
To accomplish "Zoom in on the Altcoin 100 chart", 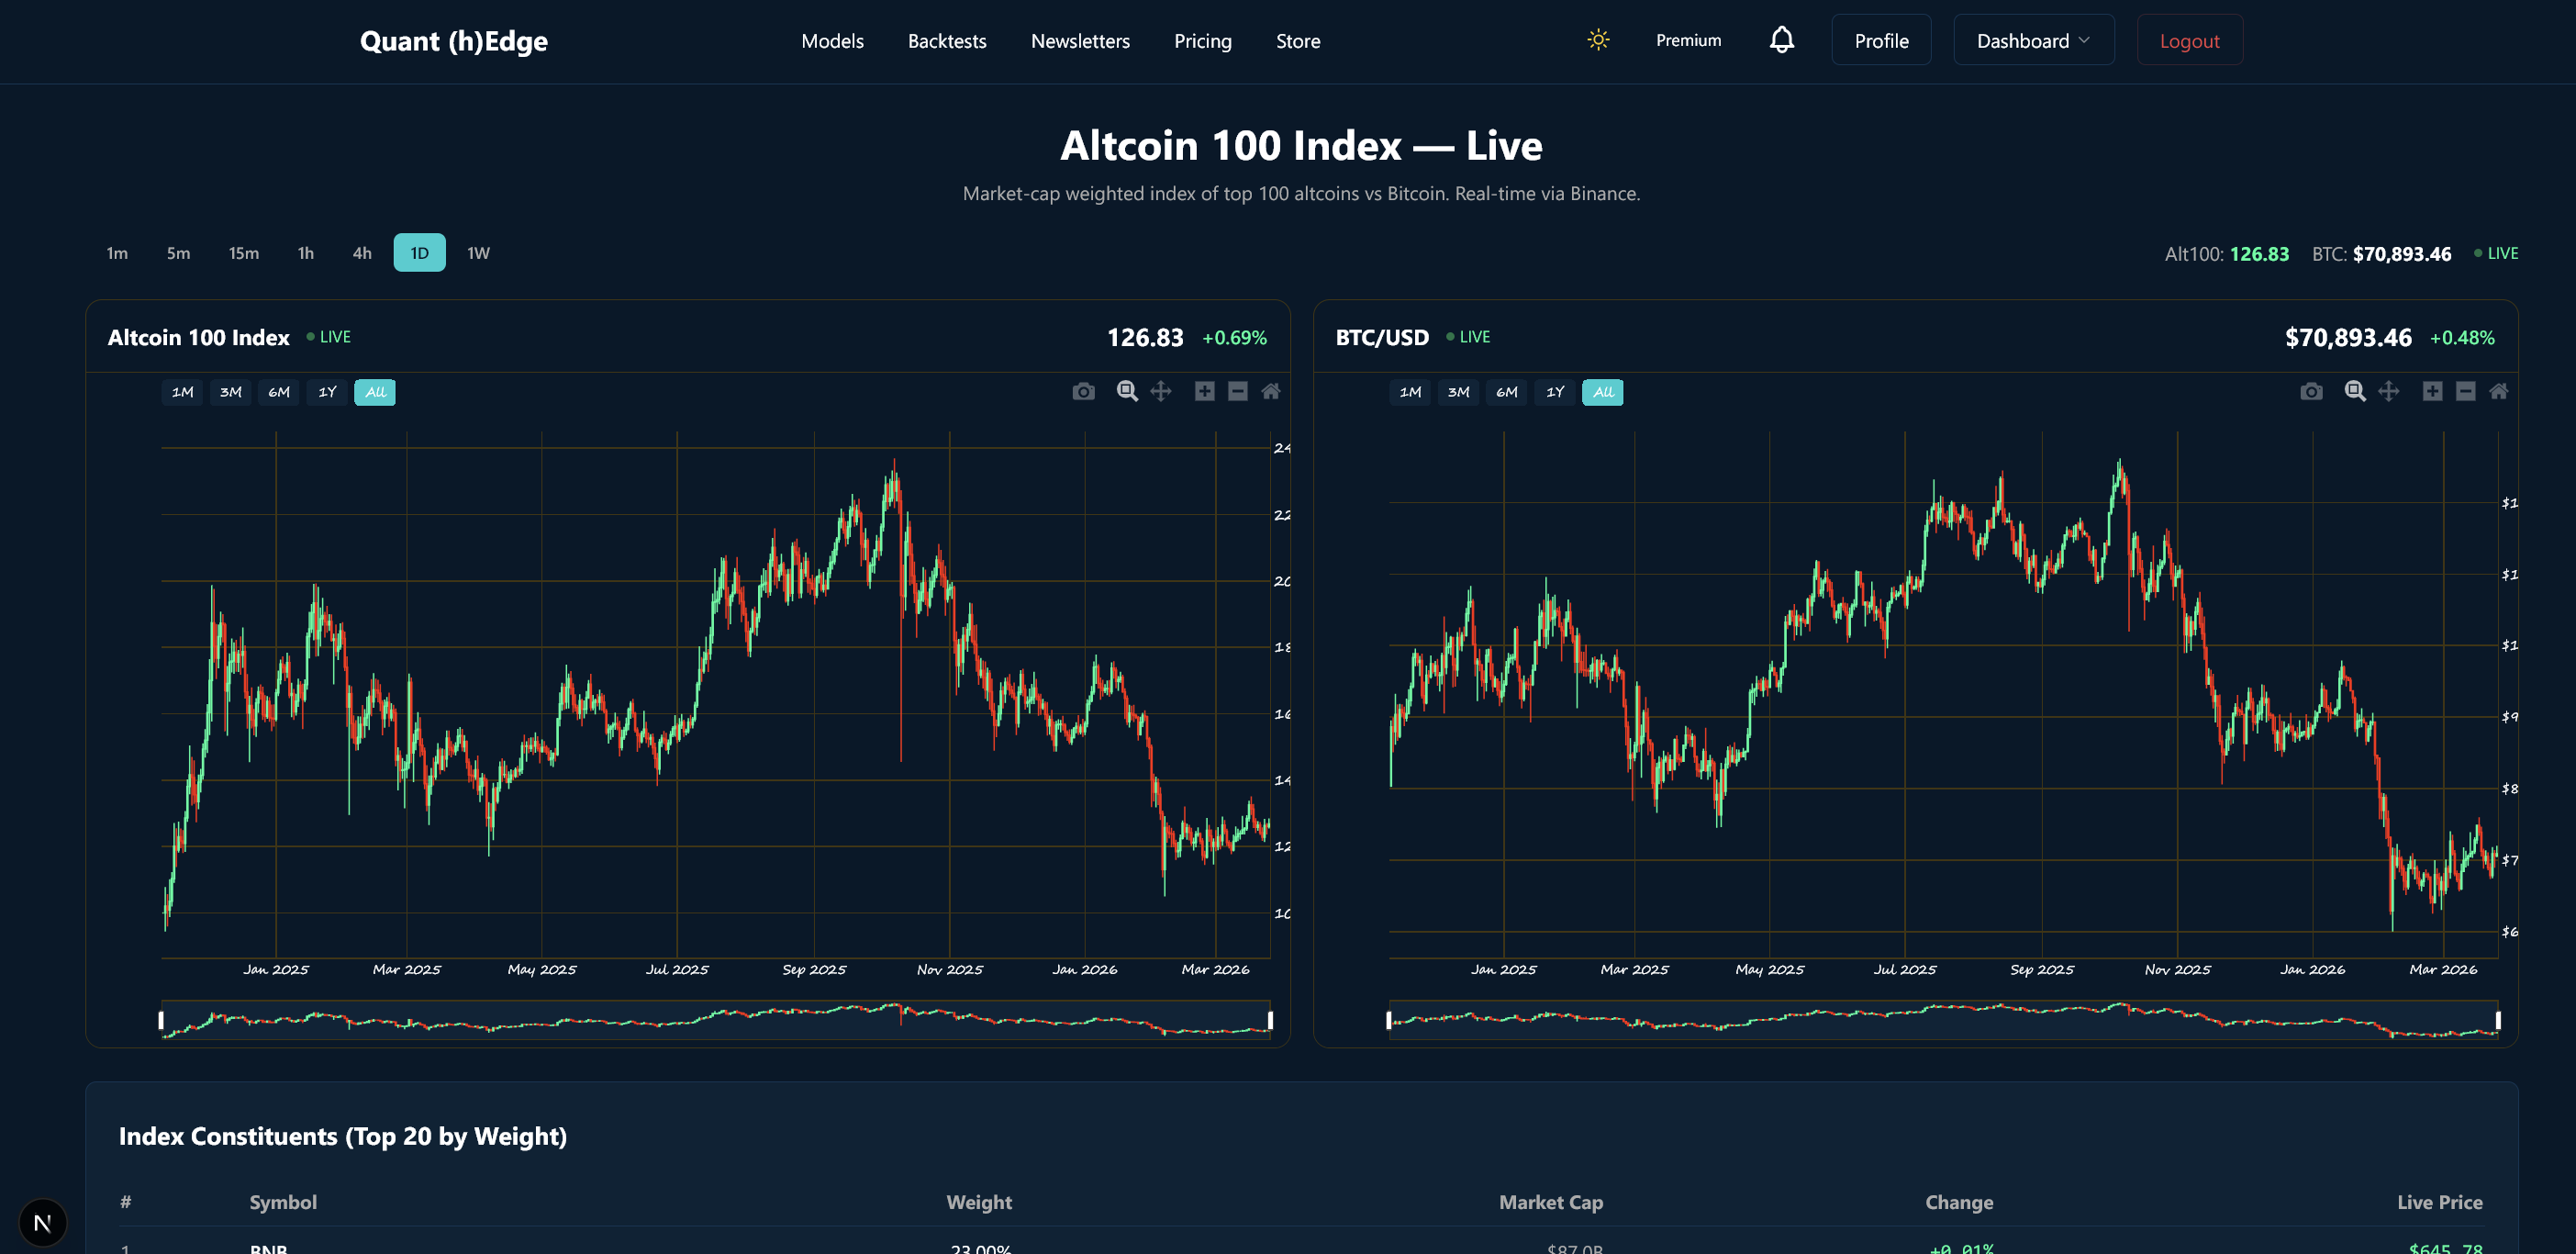I will 1204,391.
